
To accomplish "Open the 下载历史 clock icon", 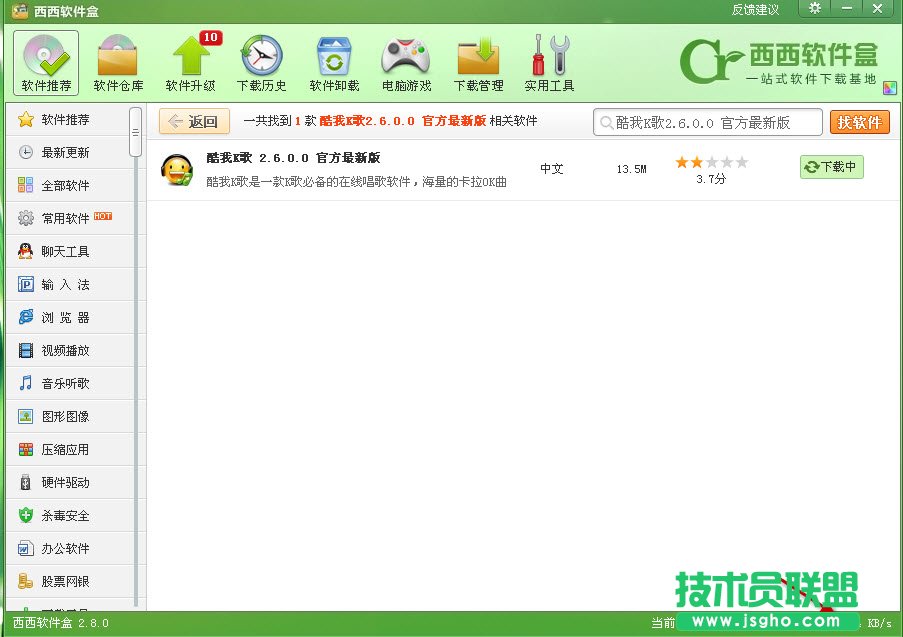I will pyautogui.click(x=261, y=60).
